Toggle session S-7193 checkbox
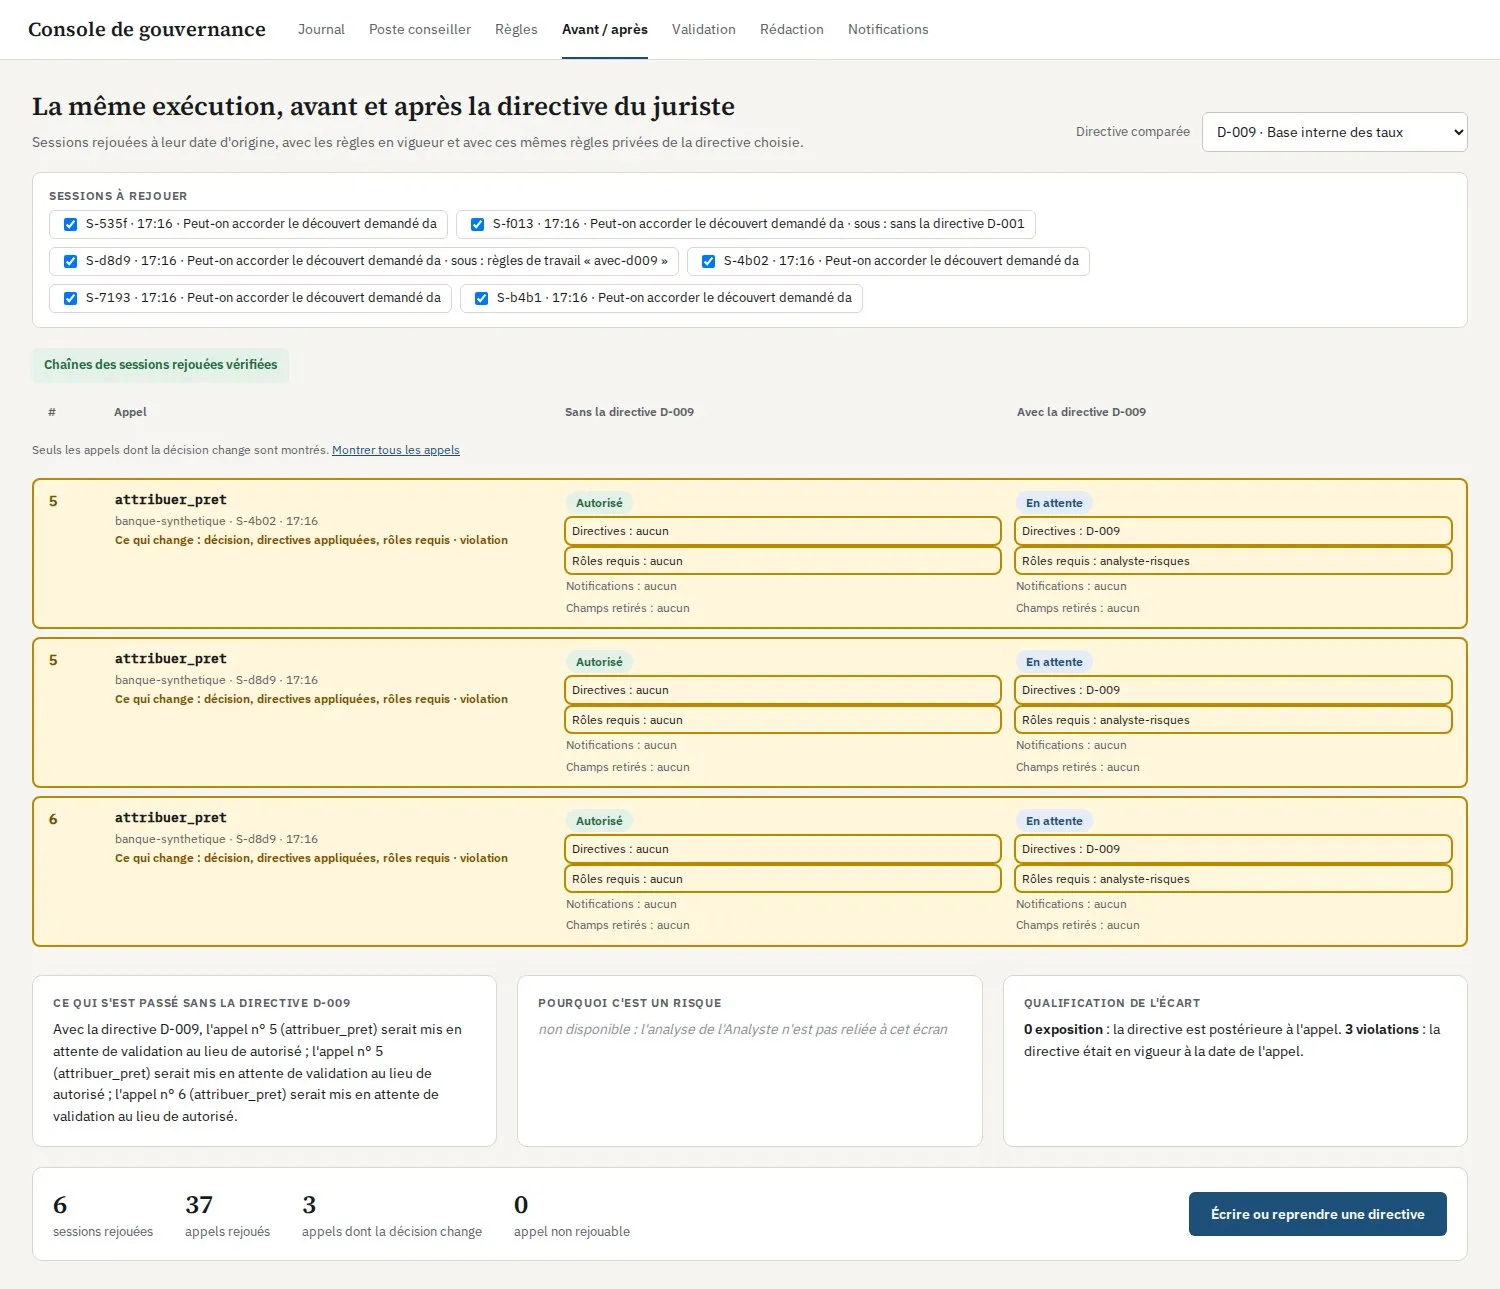The height and width of the screenshot is (1289, 1500). click(70, 298)
